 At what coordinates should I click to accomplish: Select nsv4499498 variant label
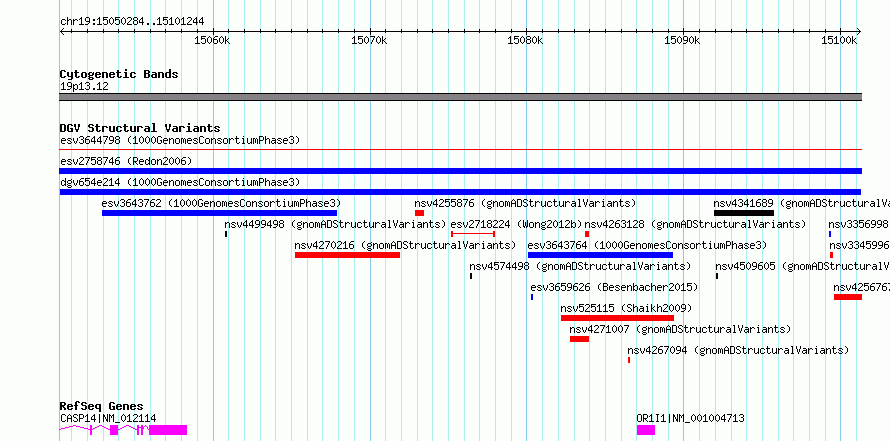[x=335, y=224]
